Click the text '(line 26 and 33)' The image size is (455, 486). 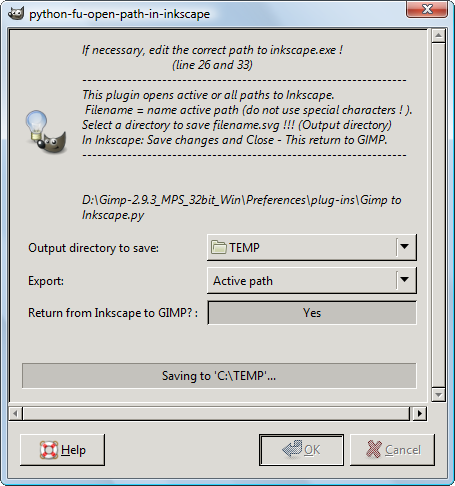tap(212, 65)
